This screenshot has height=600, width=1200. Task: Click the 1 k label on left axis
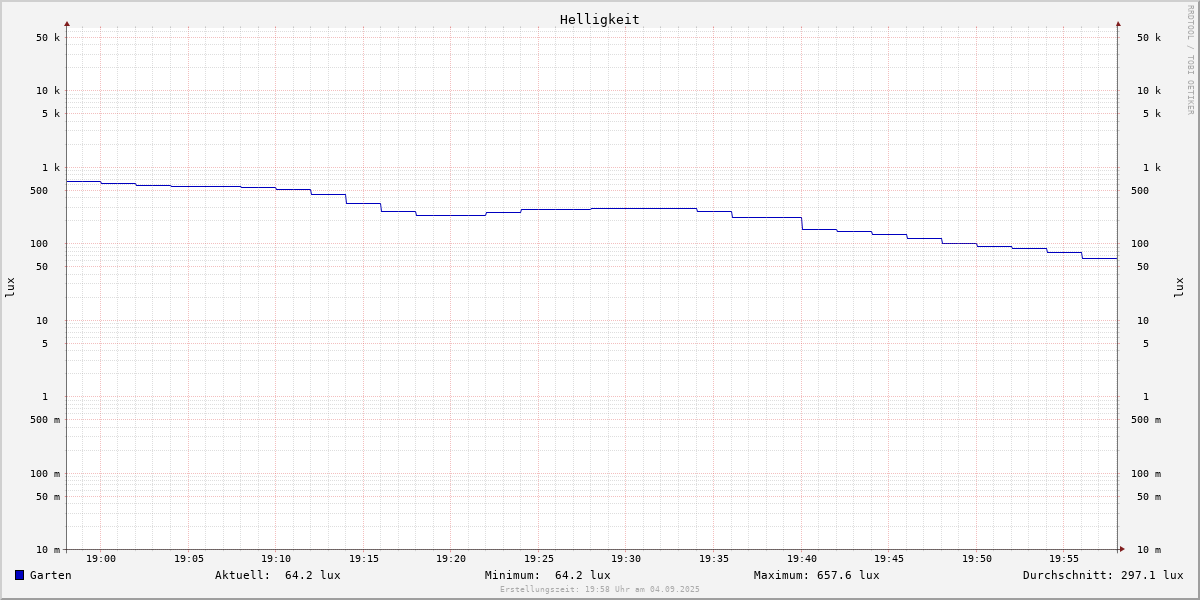(x=51, y=168)
